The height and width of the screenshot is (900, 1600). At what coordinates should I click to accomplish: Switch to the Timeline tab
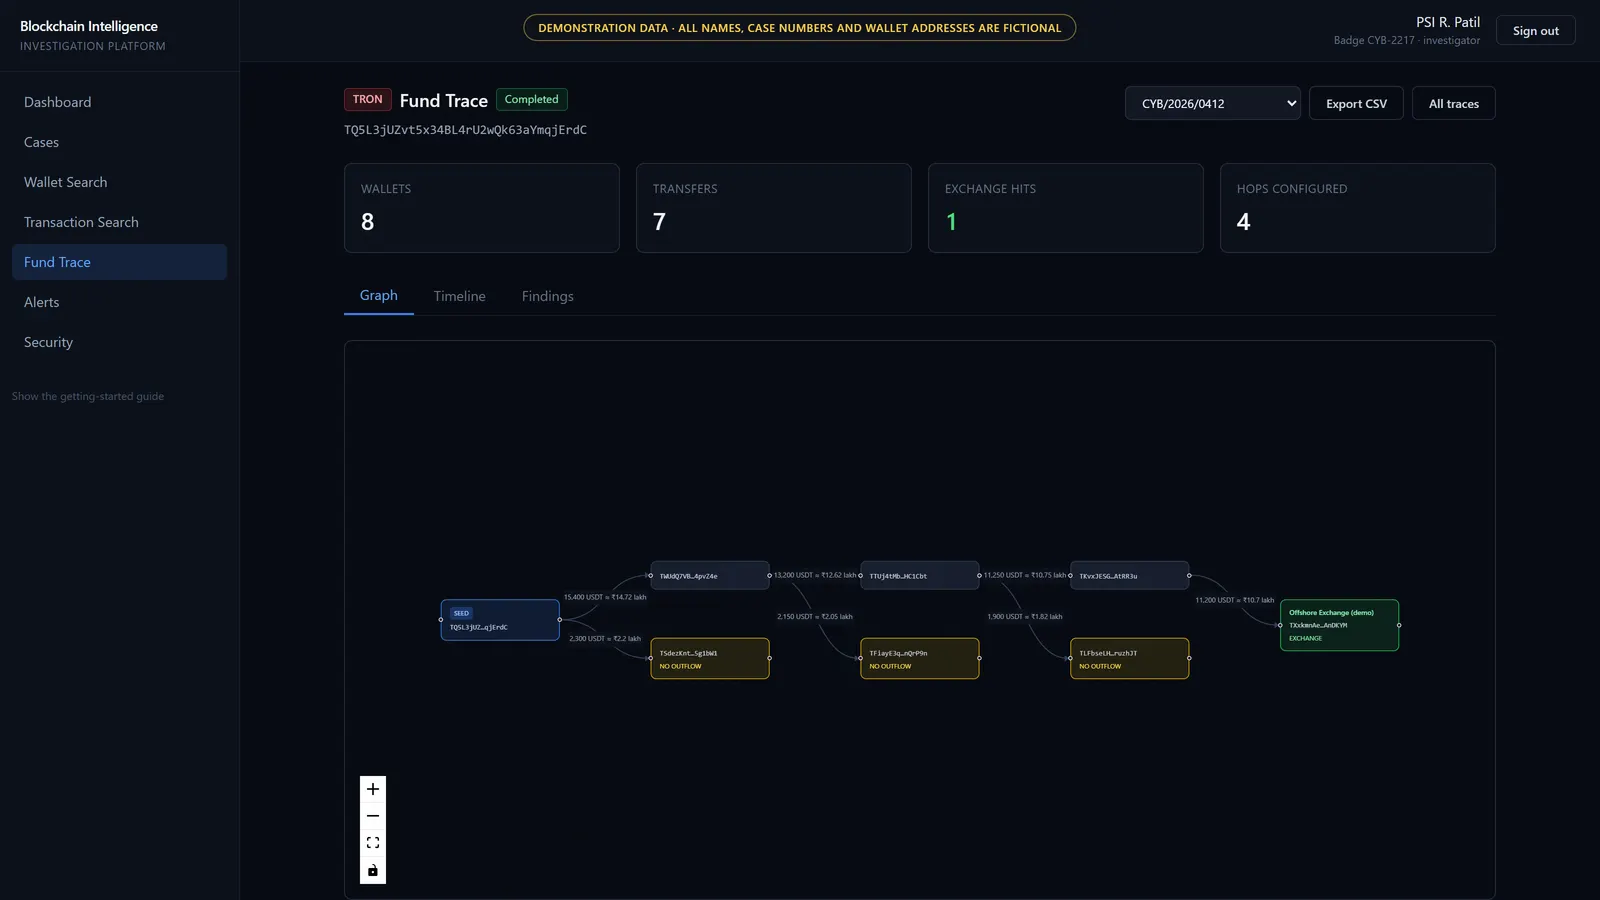[x=459, y=296]
